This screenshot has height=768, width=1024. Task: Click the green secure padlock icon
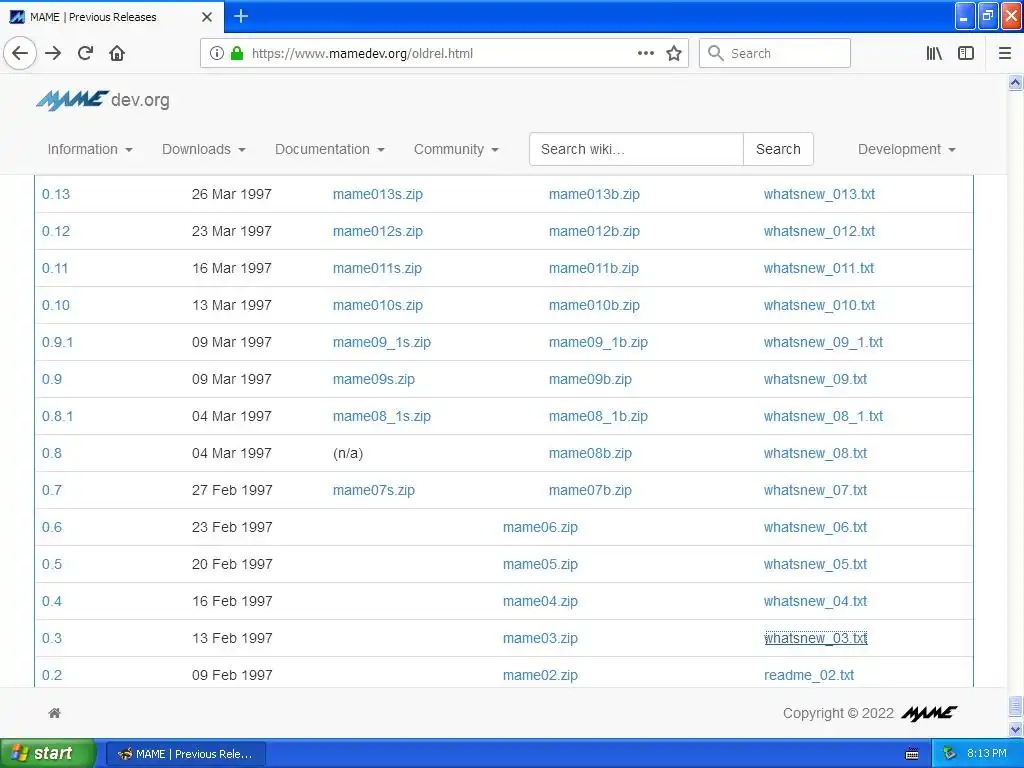pos(237,53)
